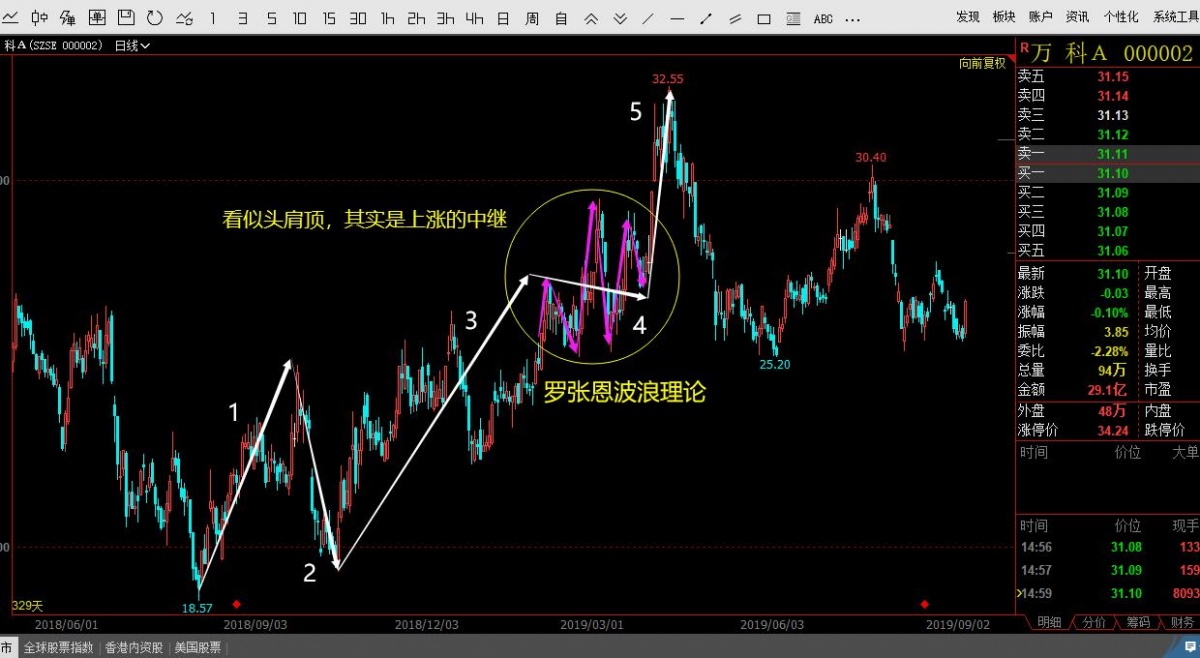Switch to the 5-minute period
This screenshot has width=1200, height=658.
271,18
